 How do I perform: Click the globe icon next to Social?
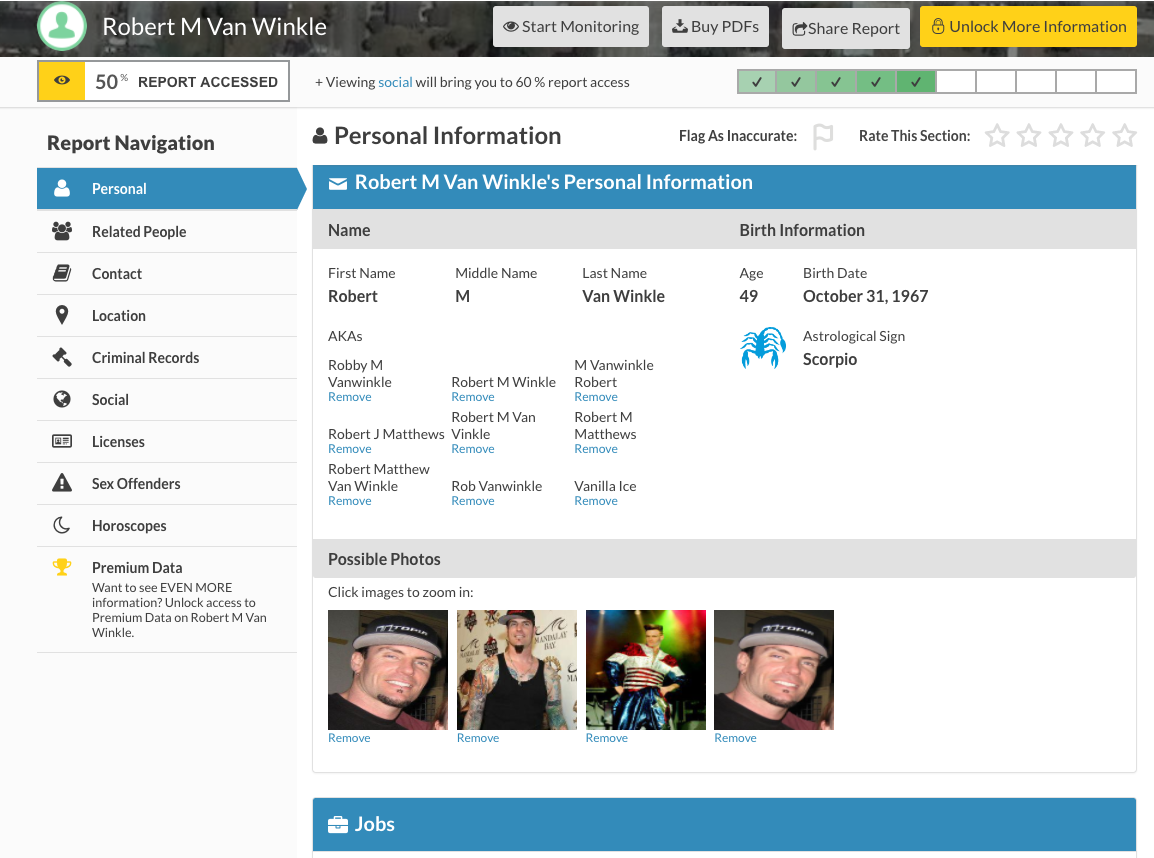pyautogui.click(x=62, y=399)
